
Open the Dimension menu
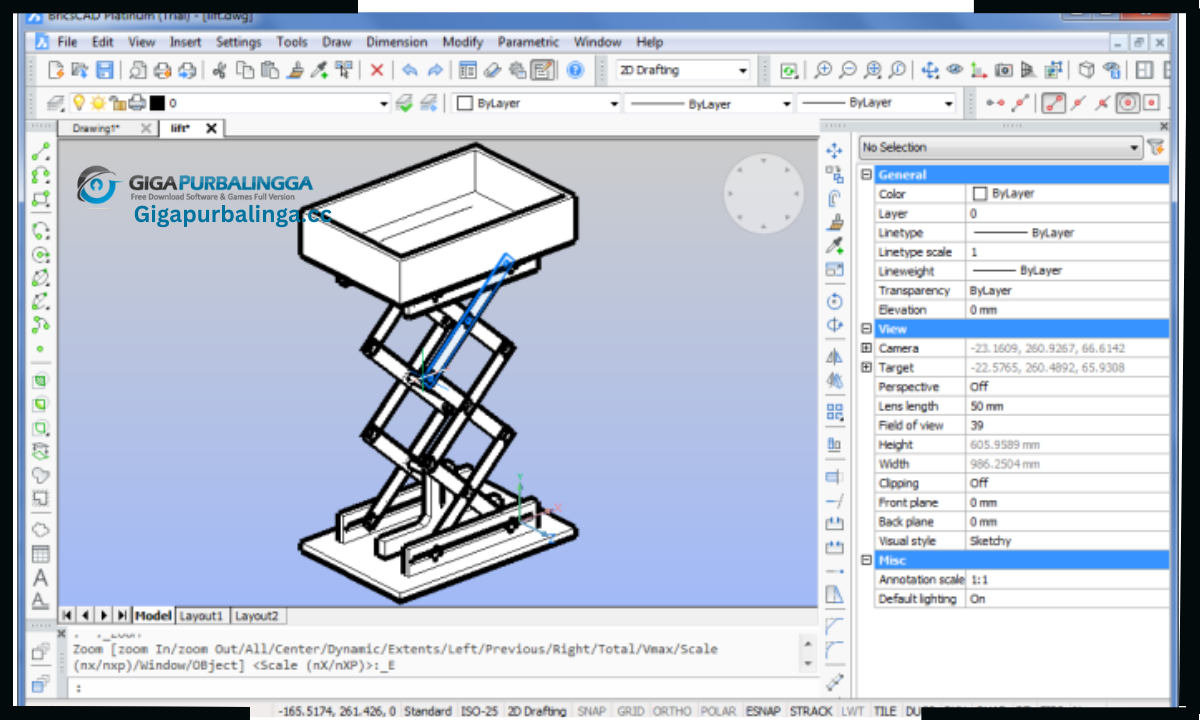(396, 42)
